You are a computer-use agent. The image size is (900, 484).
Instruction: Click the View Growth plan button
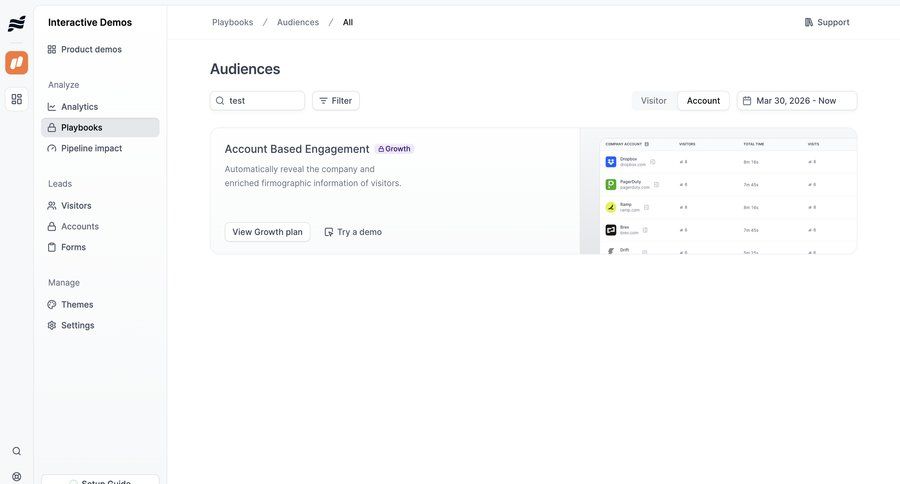click(x=267, y=232)
